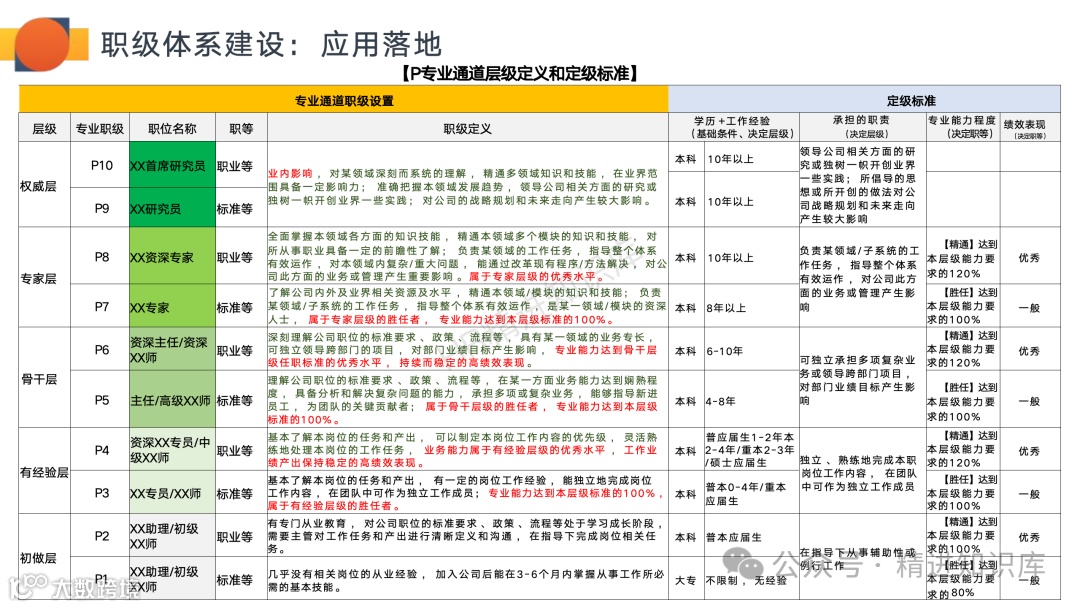1080x608 pixels.
Task: Select the 主任/高级XX师 position cell
Action: pyautogui.click(x=172, y=400)
